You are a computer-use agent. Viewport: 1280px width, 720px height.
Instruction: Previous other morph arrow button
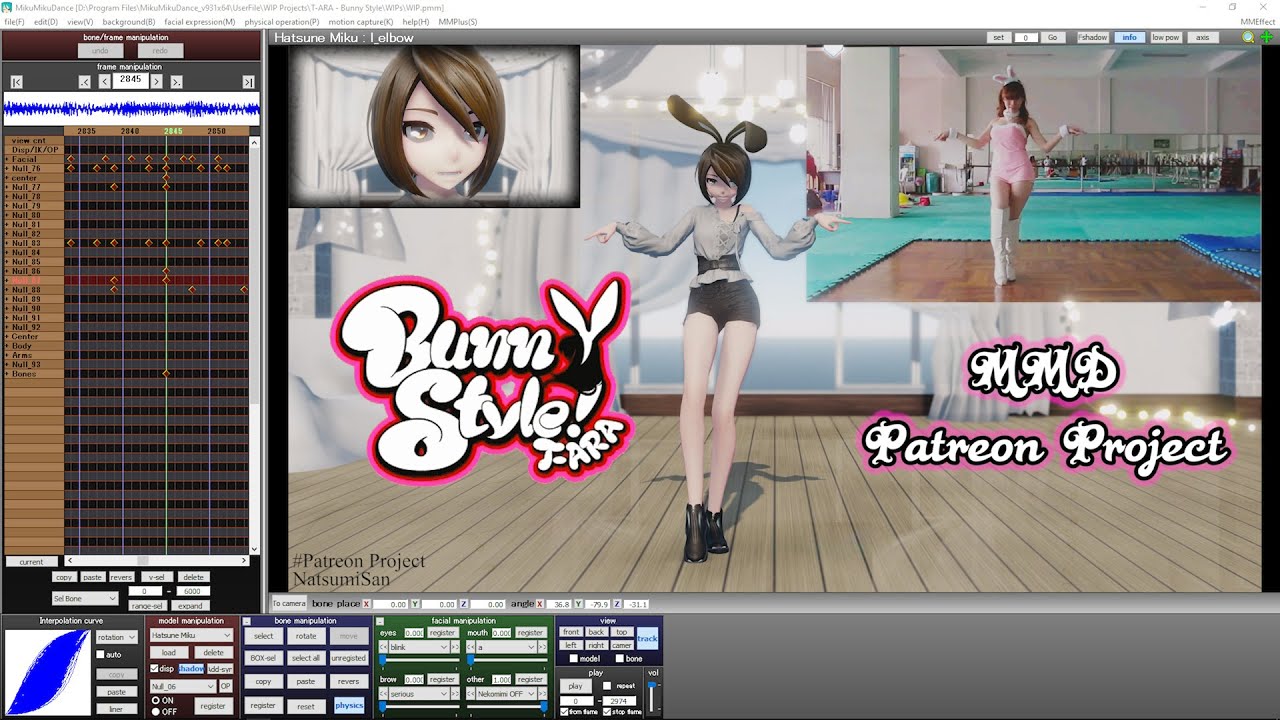pos(471,693)
